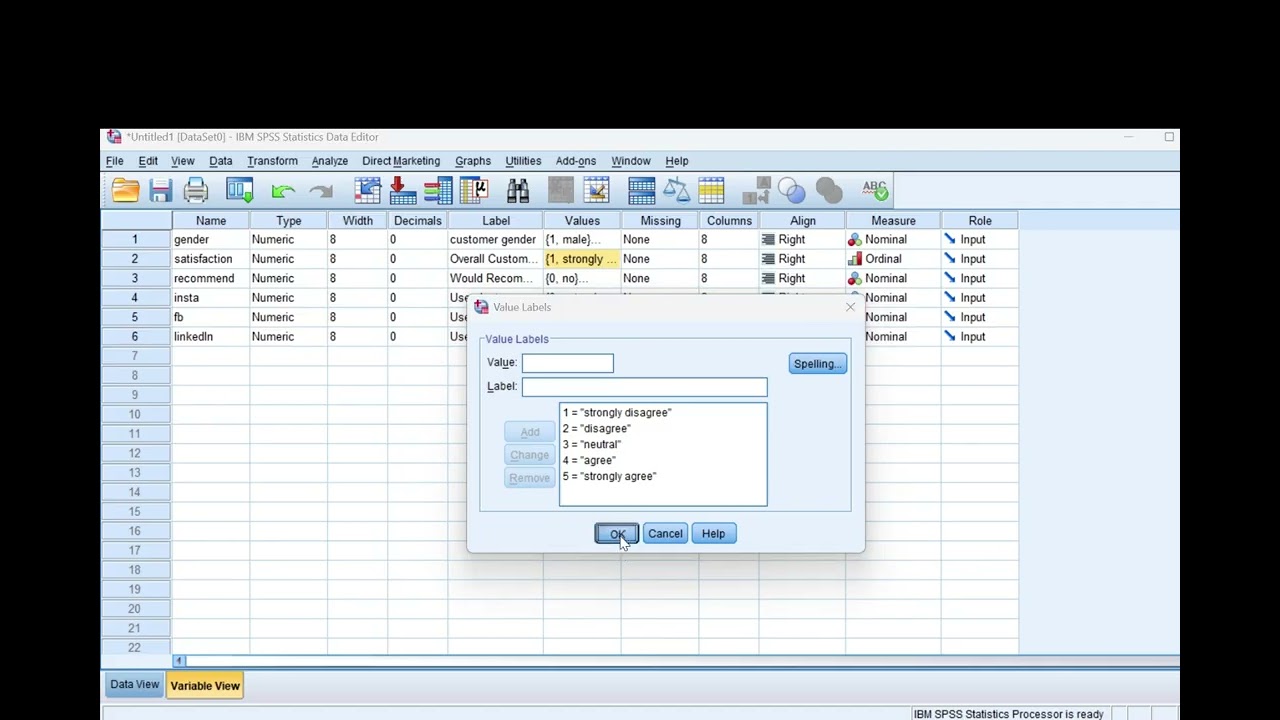This screenshot has width=1280, height=720.
Task: Select the Measure column header
Action: point(893,221)
